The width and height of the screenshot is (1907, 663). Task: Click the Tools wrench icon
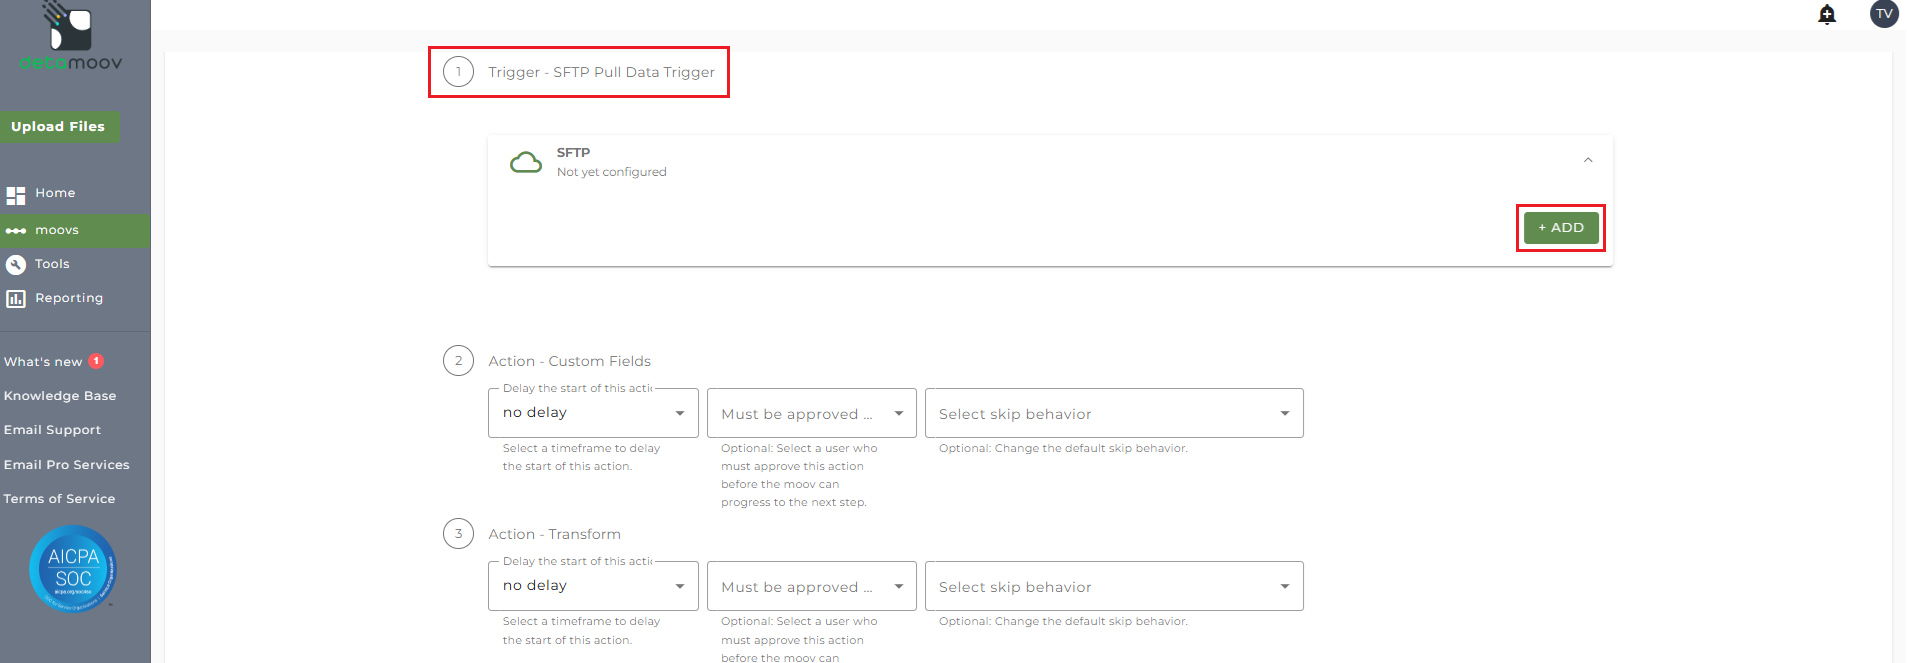tap(16, 264)
